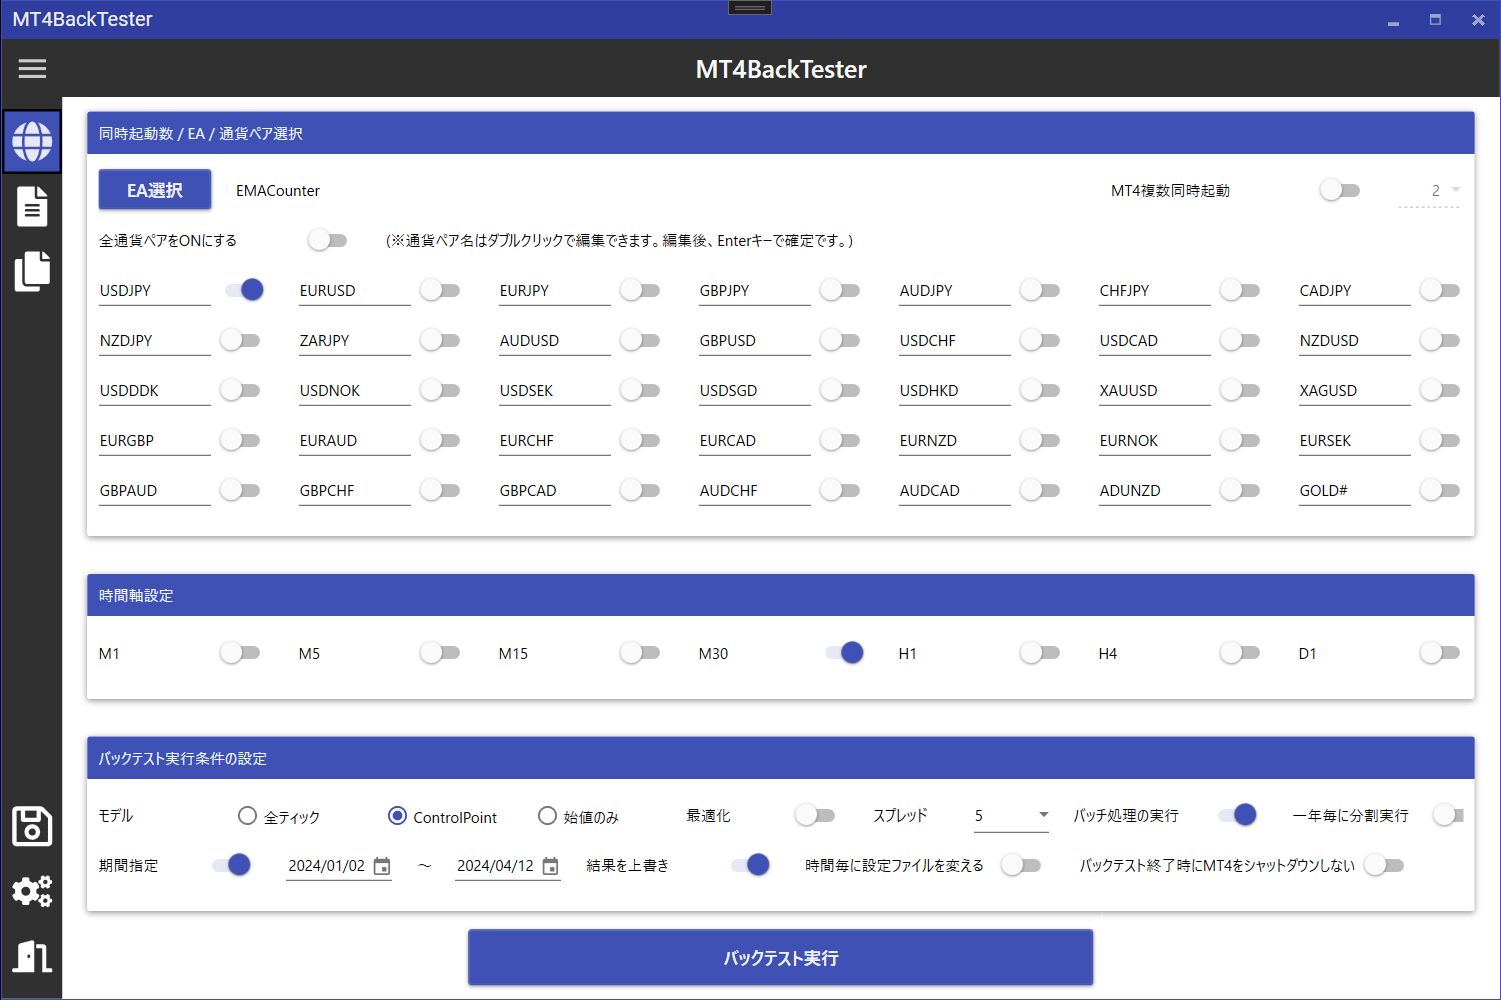The image size is (1501, 1000).
Task: Enable the XAGUSD pair switch
Action: click(x=1440, y=390)
